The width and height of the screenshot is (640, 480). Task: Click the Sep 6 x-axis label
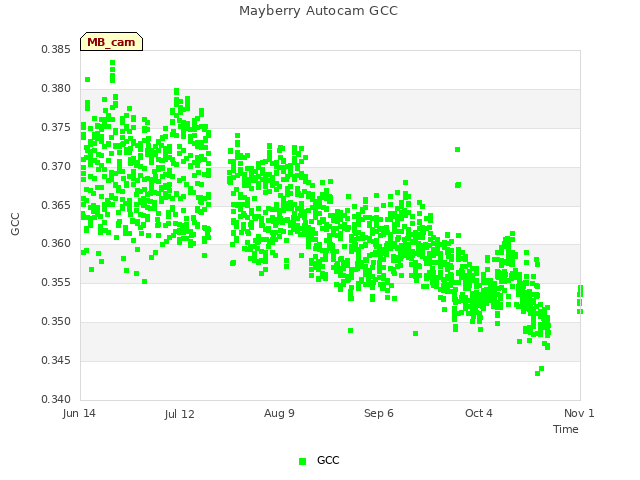click(x=379, y=413)
